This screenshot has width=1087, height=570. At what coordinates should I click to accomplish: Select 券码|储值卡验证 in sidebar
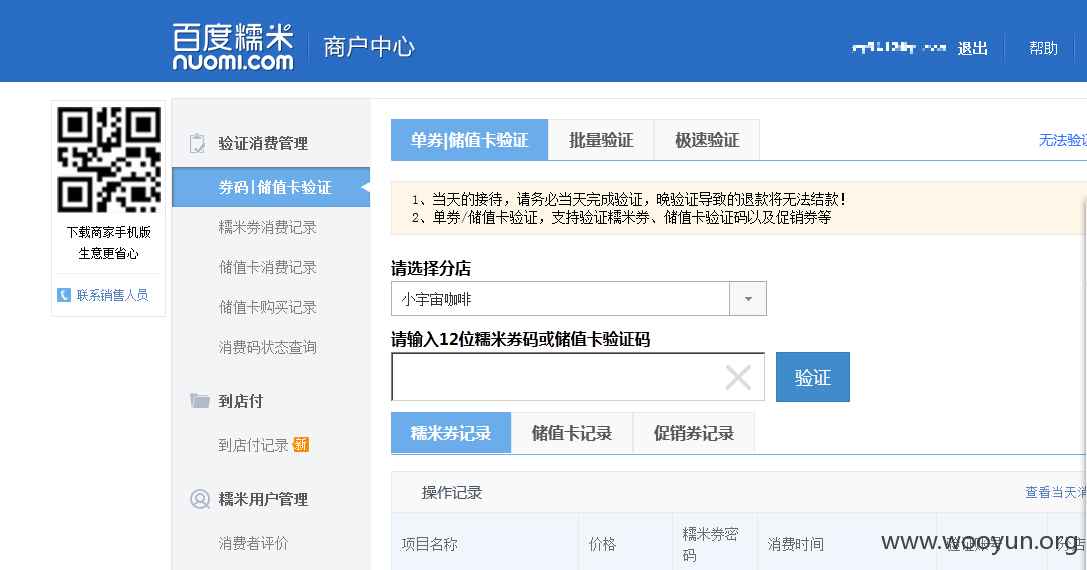[x=271, y=187]
